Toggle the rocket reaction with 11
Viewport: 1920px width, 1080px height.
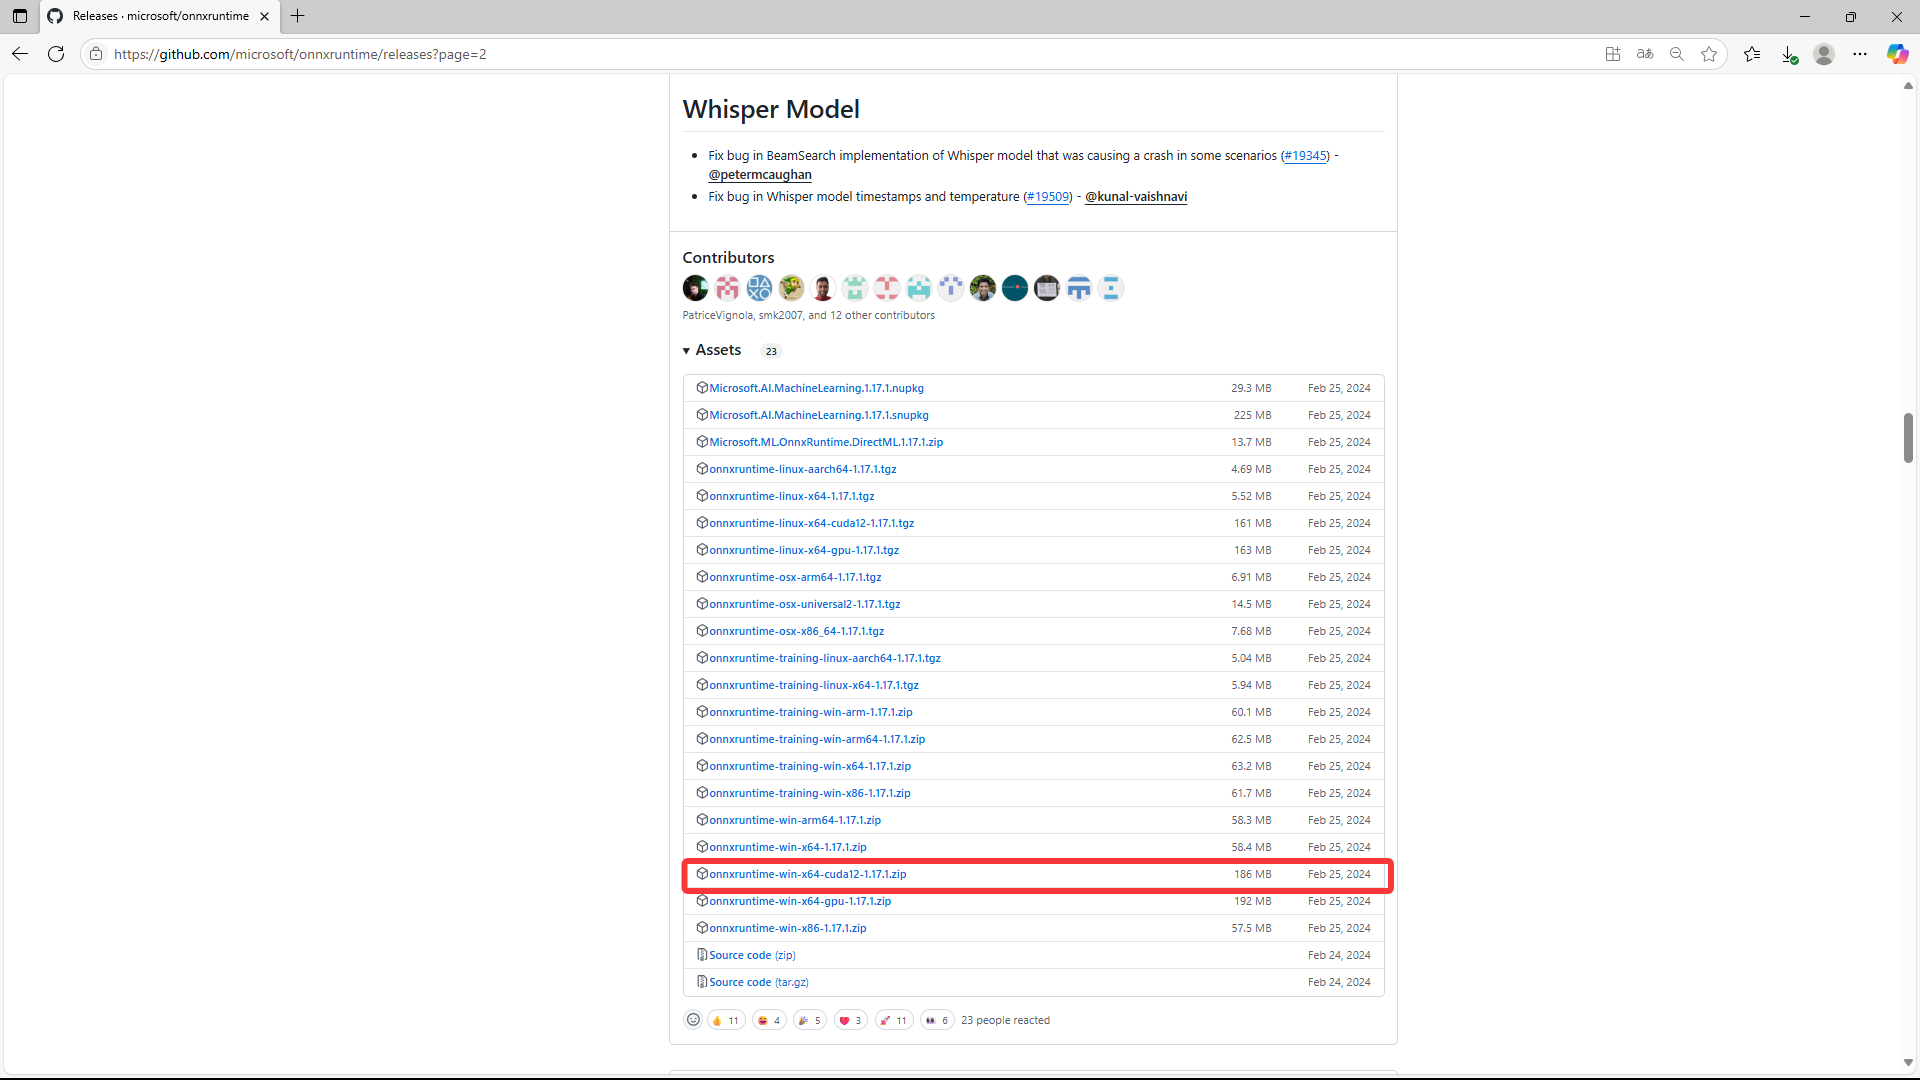tap(894, 1020)
